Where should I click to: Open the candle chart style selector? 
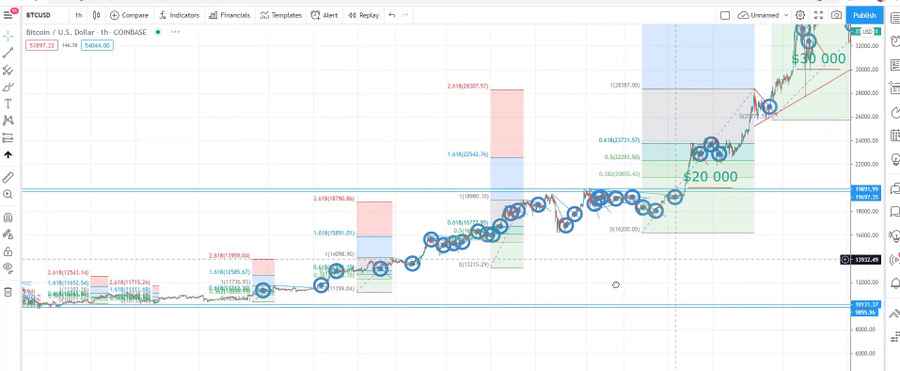(96, 16)
